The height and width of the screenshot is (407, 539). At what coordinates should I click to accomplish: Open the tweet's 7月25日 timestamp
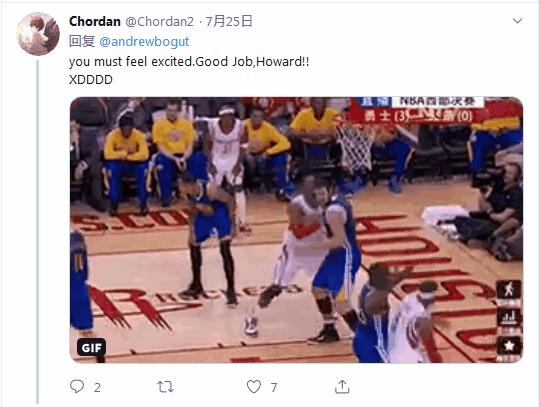pyautogui.click(x=229, y=21)
